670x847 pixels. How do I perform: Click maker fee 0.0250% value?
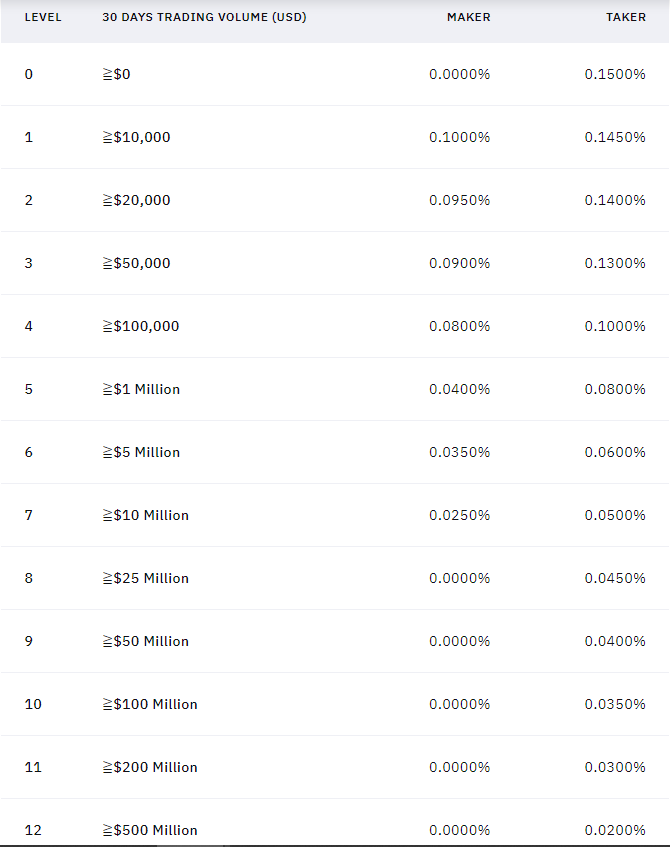click(x=459, y=515)
